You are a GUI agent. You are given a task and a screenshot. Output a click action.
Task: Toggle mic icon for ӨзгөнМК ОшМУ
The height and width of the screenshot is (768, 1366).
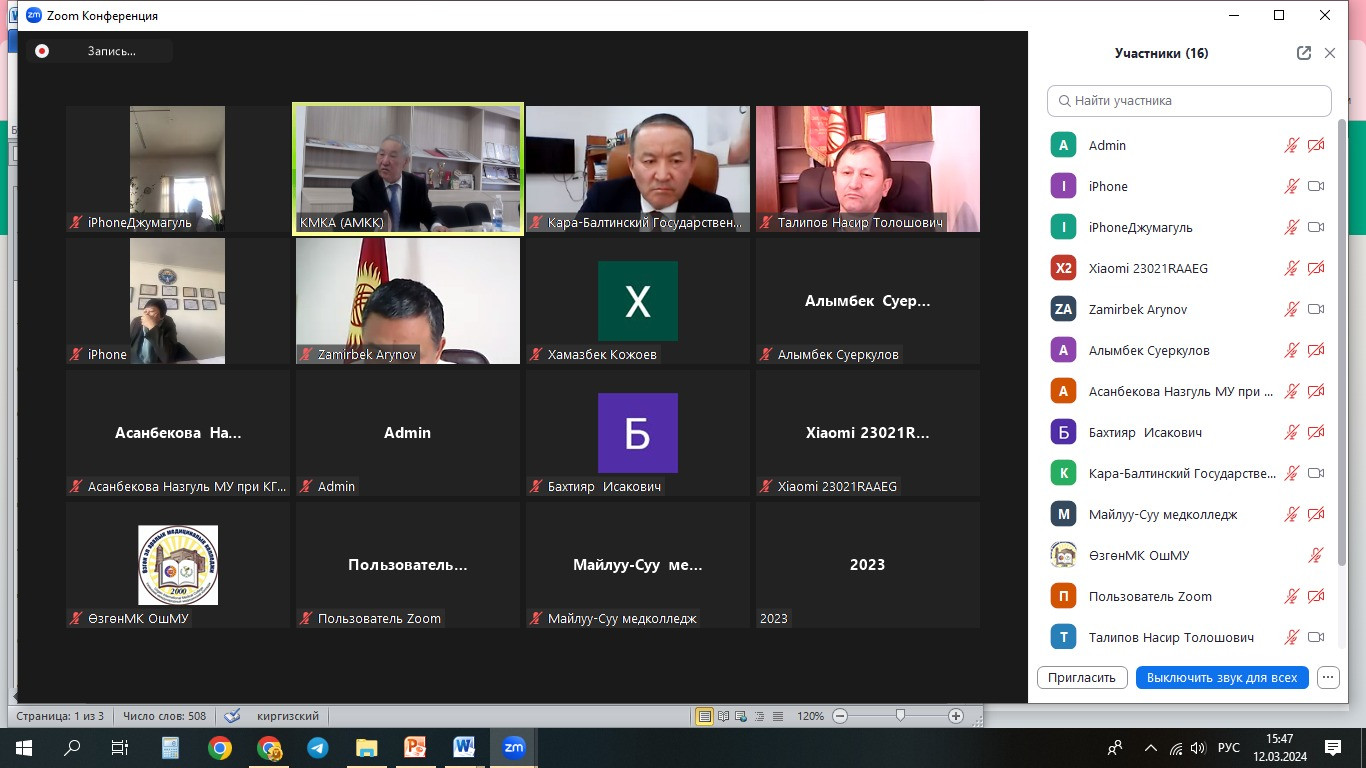pos(1316,556)
